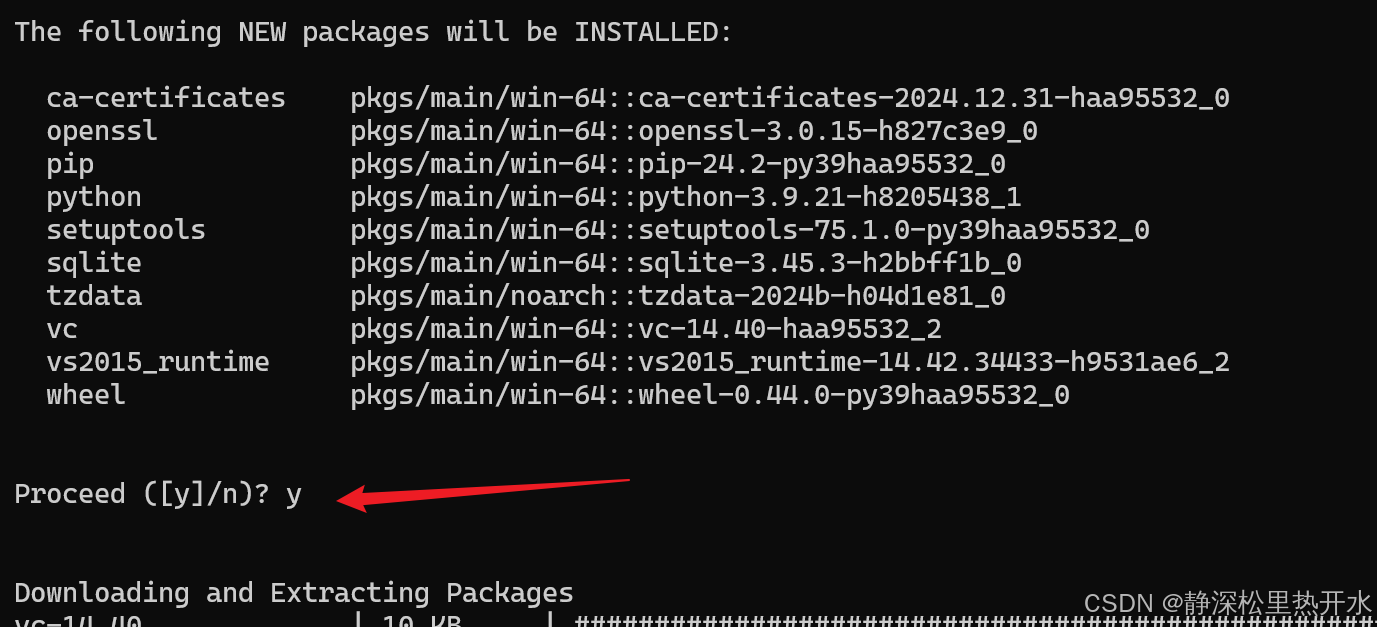The image size is (1377, 627).
Task: Click the python-3.9.21-h8205438_1 build string
Action: [829, 197]
